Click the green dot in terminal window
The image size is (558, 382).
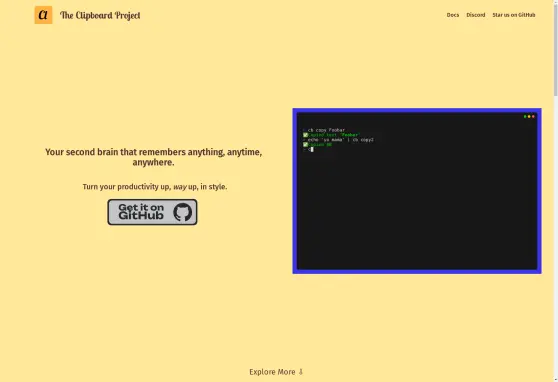click(x=525, y=117)
